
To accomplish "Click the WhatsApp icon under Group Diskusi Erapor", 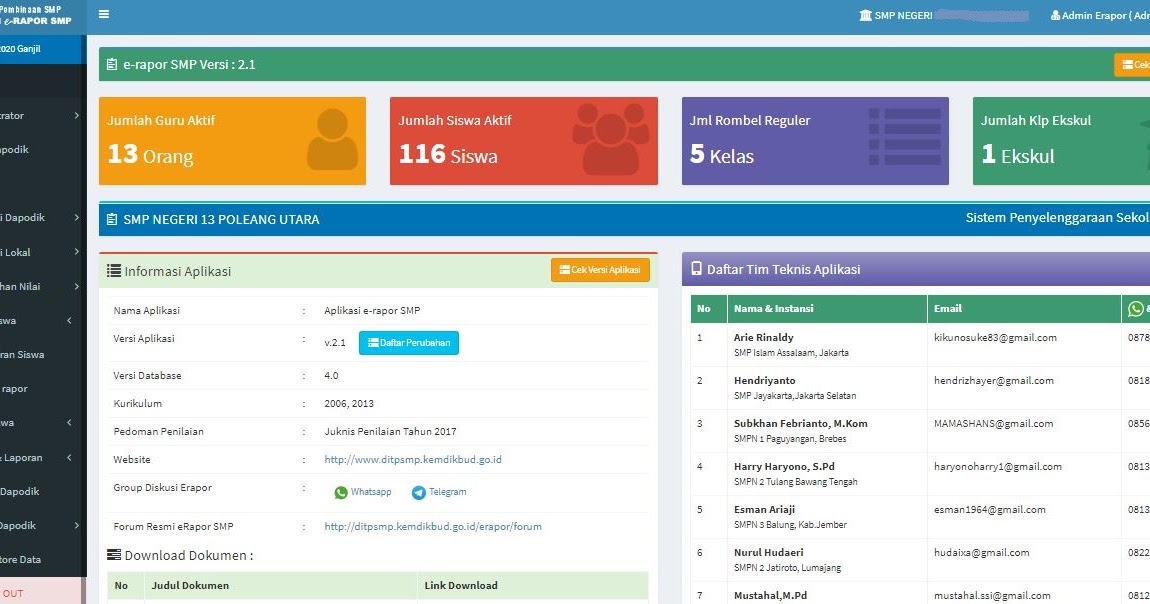I will pos(341,491).
